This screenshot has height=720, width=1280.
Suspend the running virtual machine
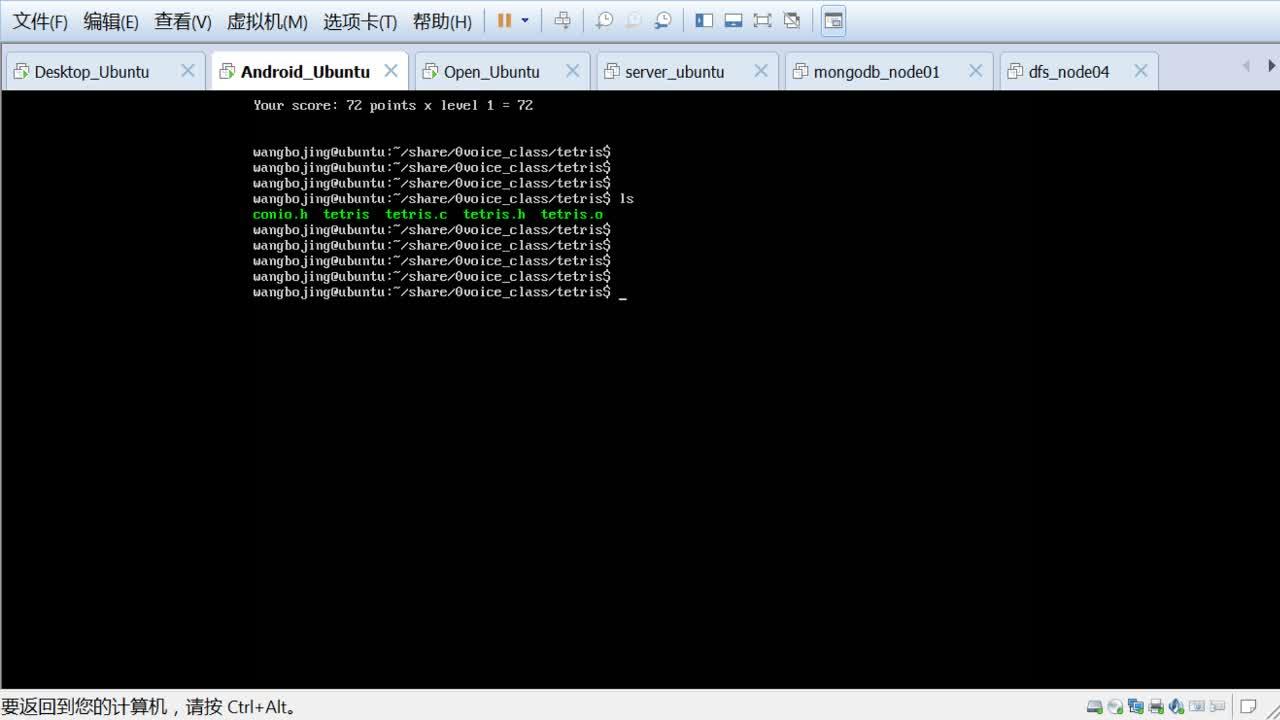[503, 20]
